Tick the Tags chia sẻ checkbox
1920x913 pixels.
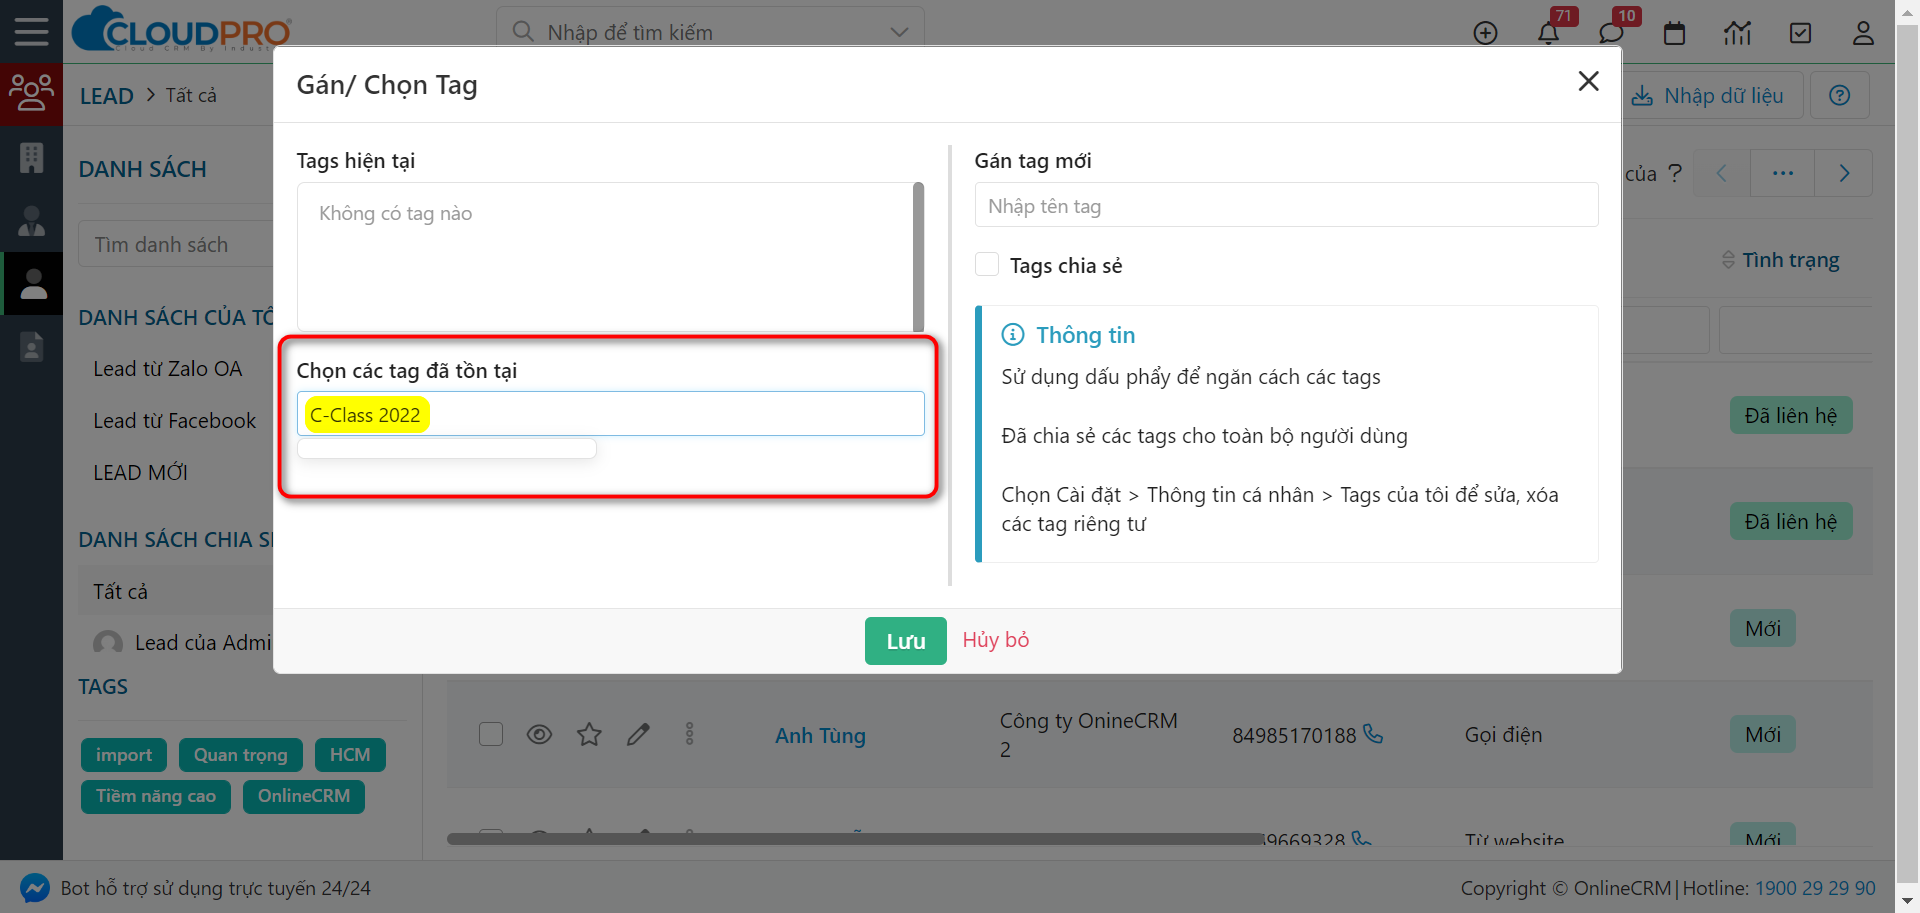pos(987,264)
